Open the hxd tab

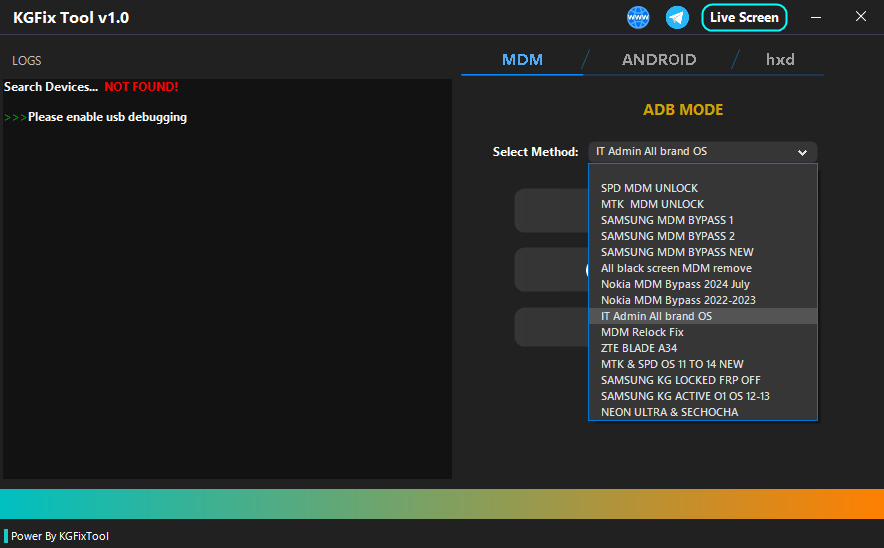click(x=780, y=60)
